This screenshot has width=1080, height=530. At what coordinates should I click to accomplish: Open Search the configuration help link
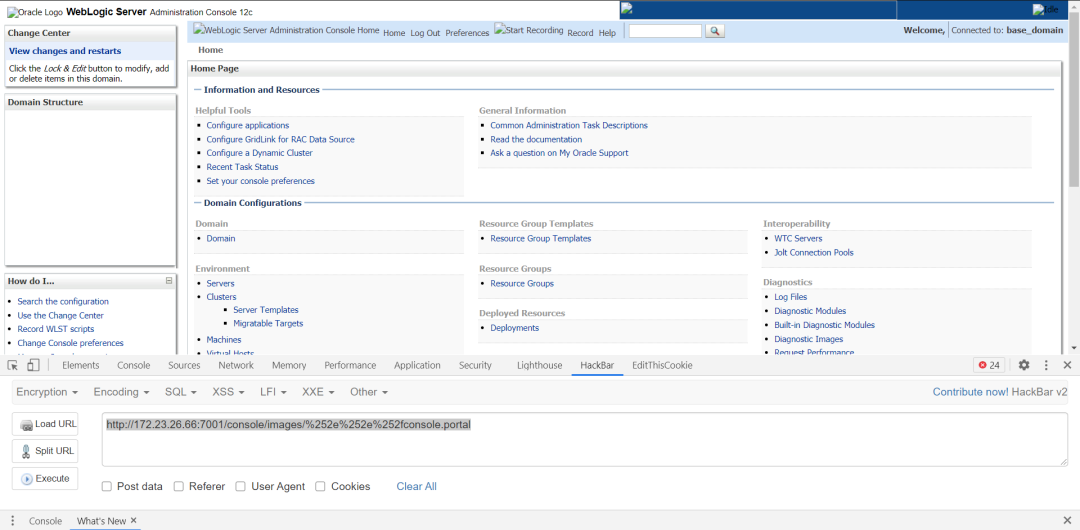coord(63,301)
